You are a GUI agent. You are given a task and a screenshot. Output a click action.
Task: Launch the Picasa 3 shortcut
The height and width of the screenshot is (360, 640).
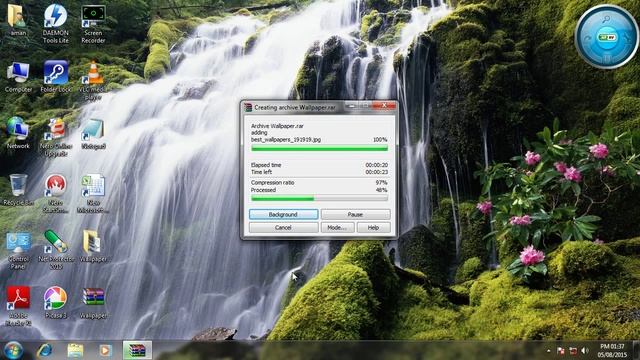(x=56, y=303)
